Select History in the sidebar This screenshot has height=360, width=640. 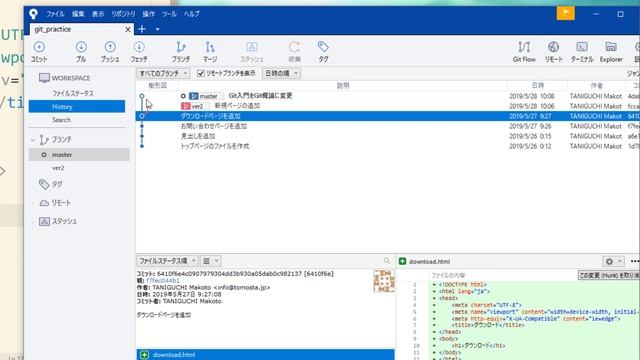(x=77, y=107)
